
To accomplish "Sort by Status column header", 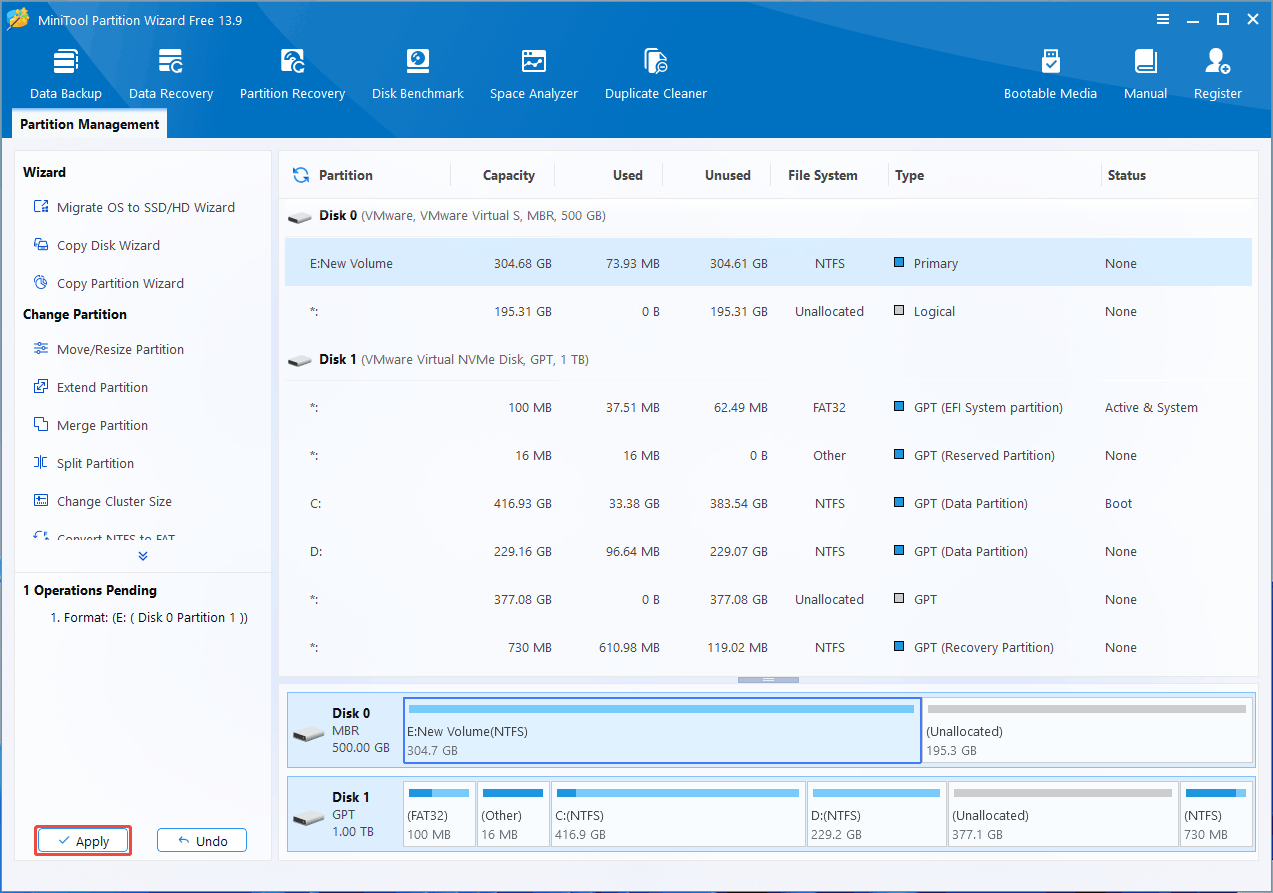I will tap(1126, 175).
